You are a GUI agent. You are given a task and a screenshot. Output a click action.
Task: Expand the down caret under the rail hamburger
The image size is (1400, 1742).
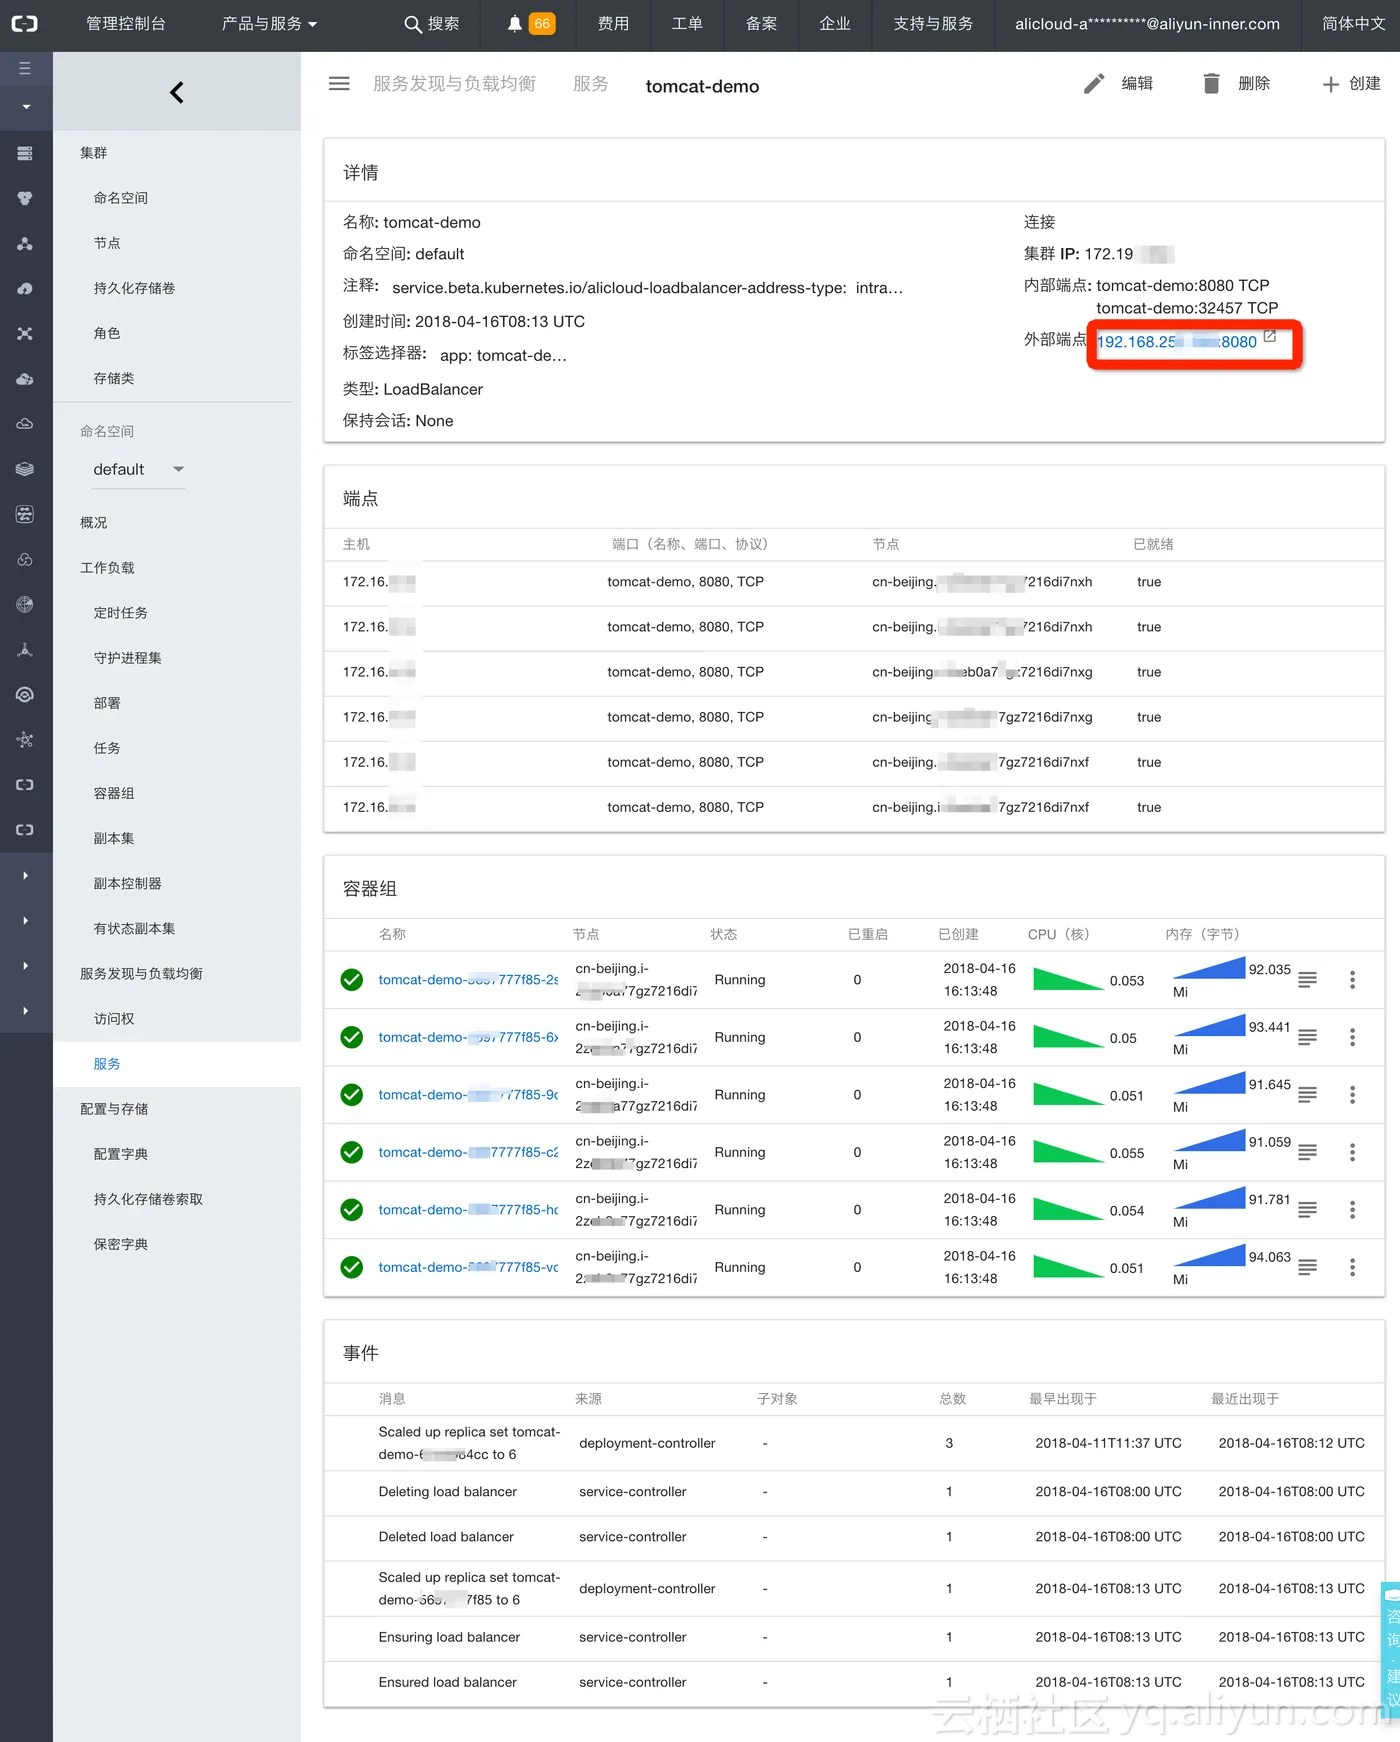pyautogui.click(x=26, y=107)
